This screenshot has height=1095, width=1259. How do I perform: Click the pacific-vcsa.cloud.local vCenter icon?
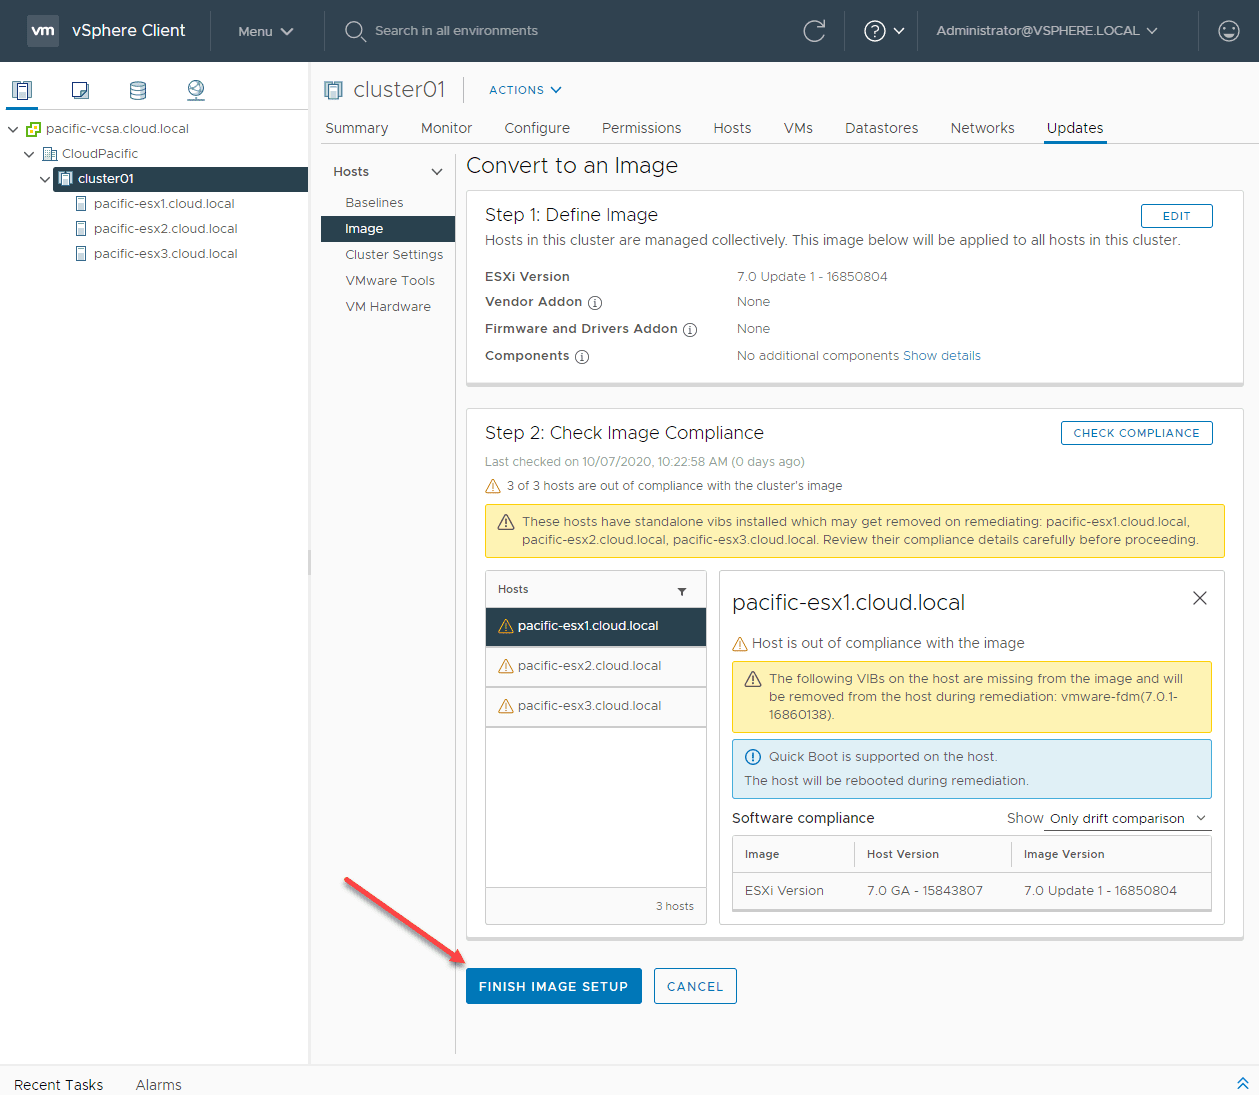click(34, 129)
